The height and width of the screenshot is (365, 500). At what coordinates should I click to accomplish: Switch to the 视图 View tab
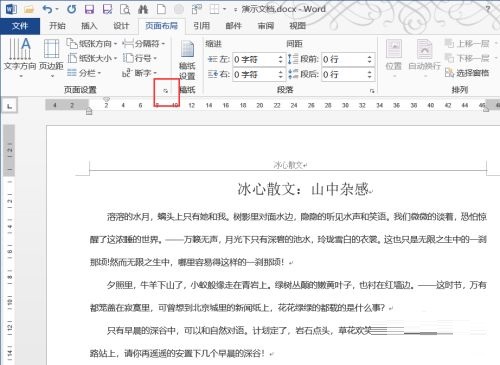click(297, 26)
